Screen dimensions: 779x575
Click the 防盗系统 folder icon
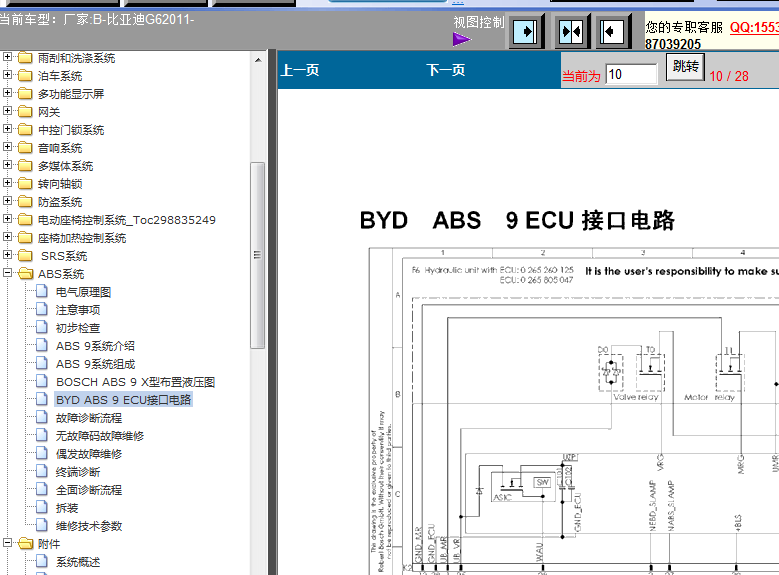25,201
